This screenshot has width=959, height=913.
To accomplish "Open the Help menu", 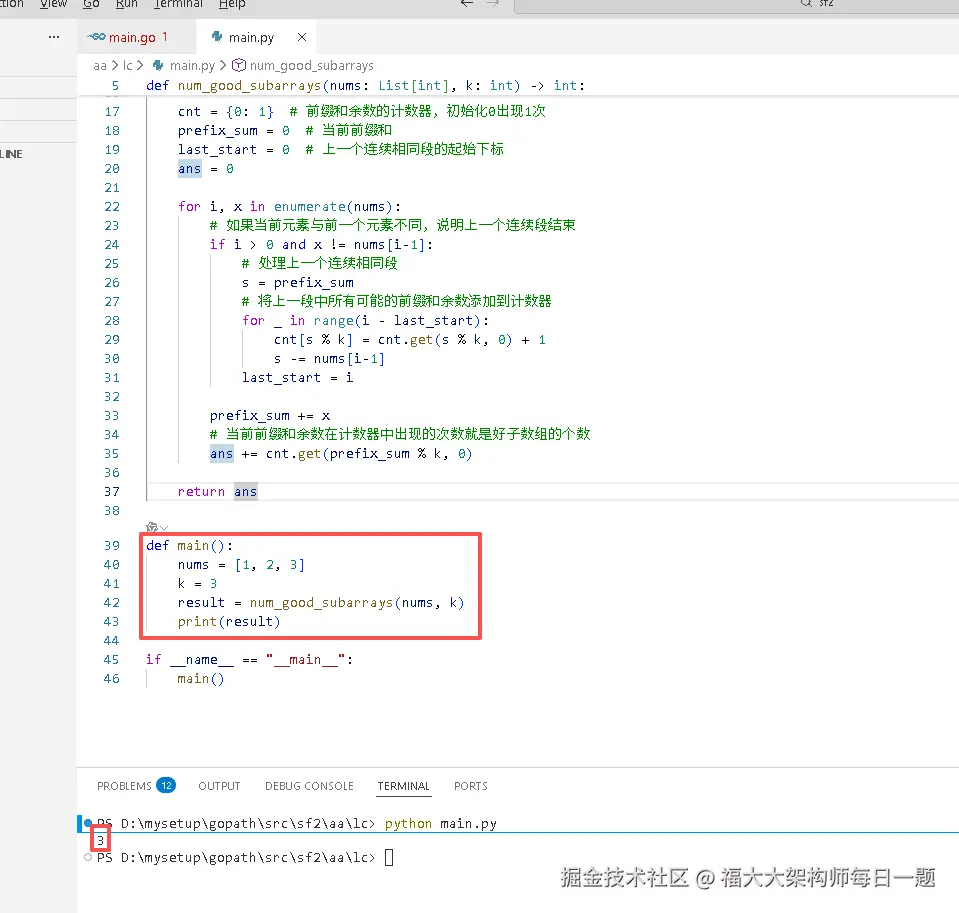I will [x=232, y=4].
